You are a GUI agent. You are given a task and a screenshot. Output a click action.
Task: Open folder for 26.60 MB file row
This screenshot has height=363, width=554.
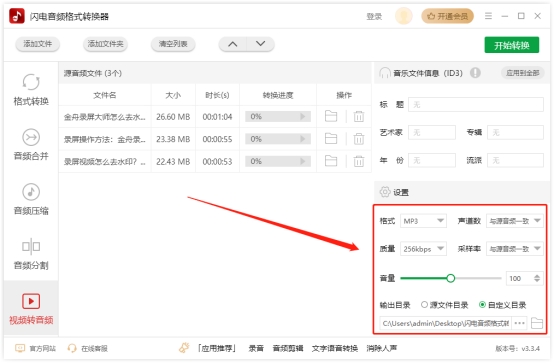pyautogui.click(x=331, y=116)
